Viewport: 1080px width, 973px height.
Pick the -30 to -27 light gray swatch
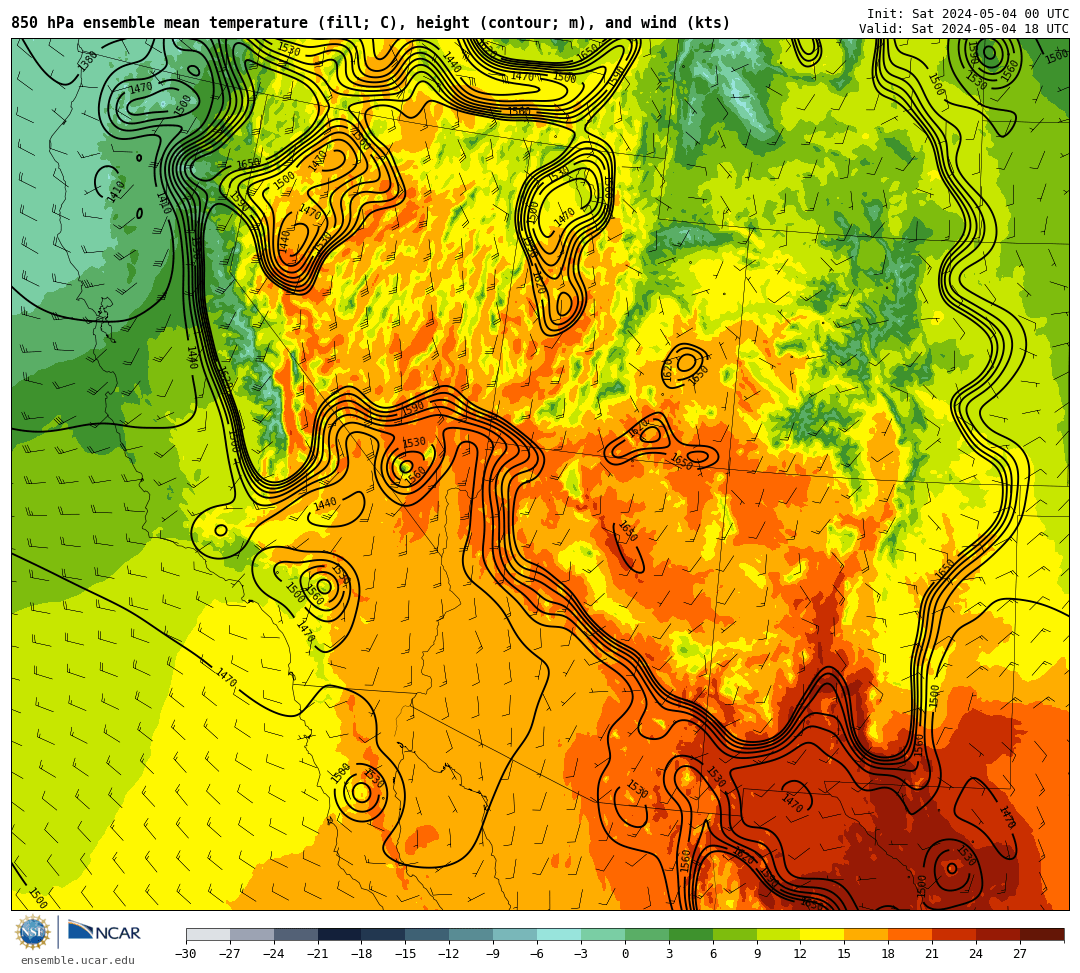coord(208,934)
